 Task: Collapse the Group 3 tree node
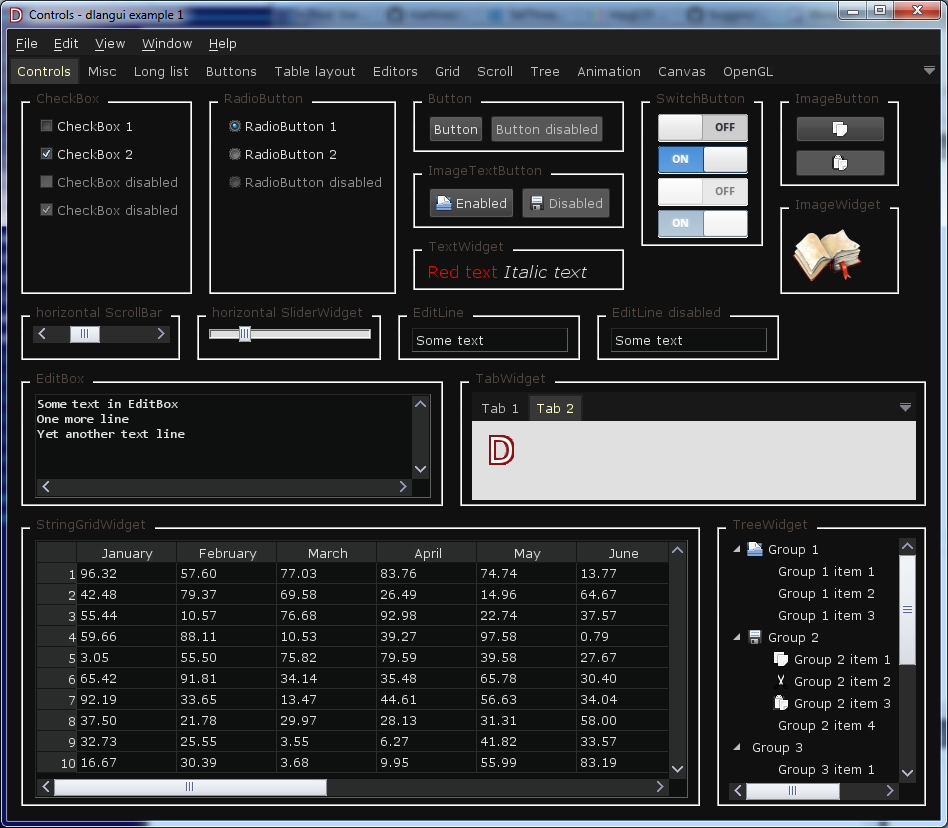point(737,747)
